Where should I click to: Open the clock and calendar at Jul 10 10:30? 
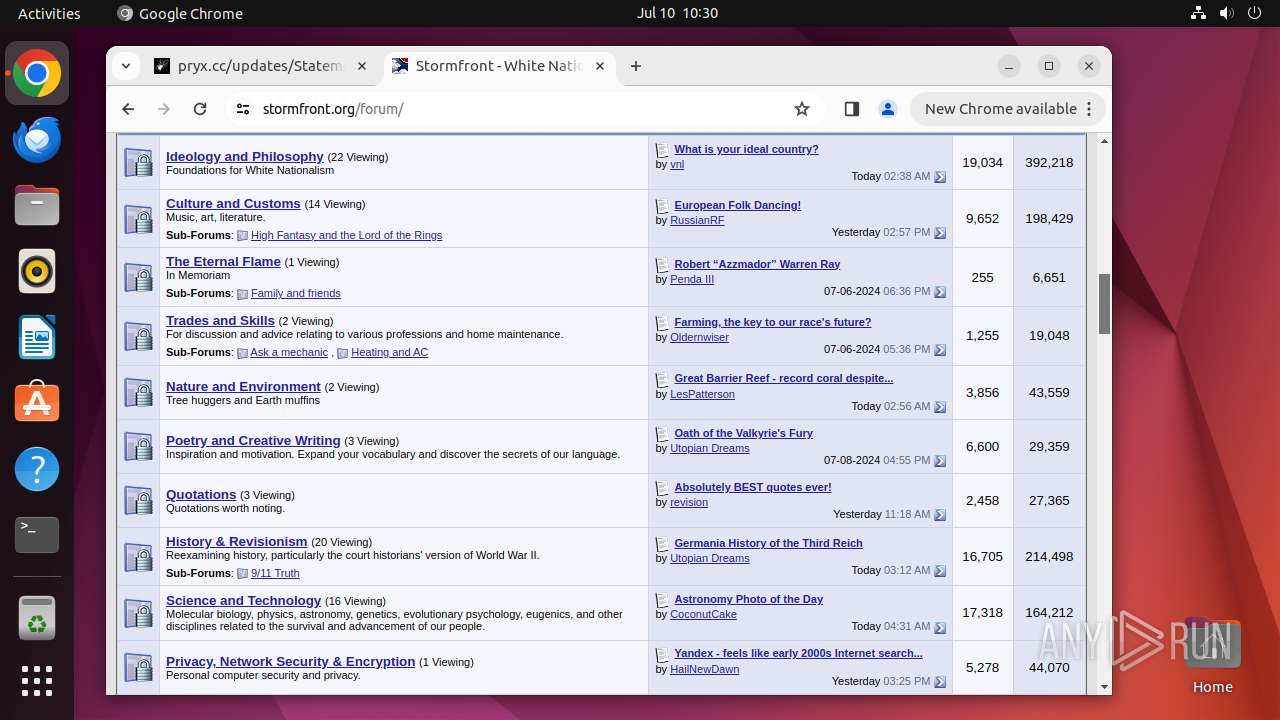click(x=677, y=13)
